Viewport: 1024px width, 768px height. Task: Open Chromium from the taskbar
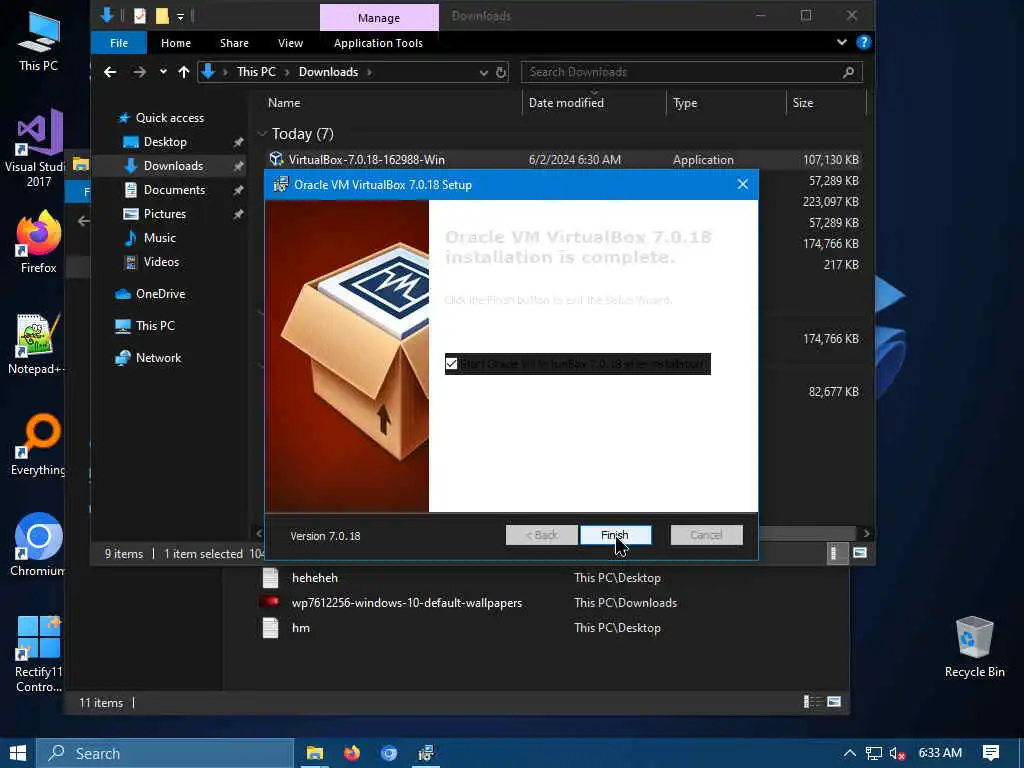[389, 753]
